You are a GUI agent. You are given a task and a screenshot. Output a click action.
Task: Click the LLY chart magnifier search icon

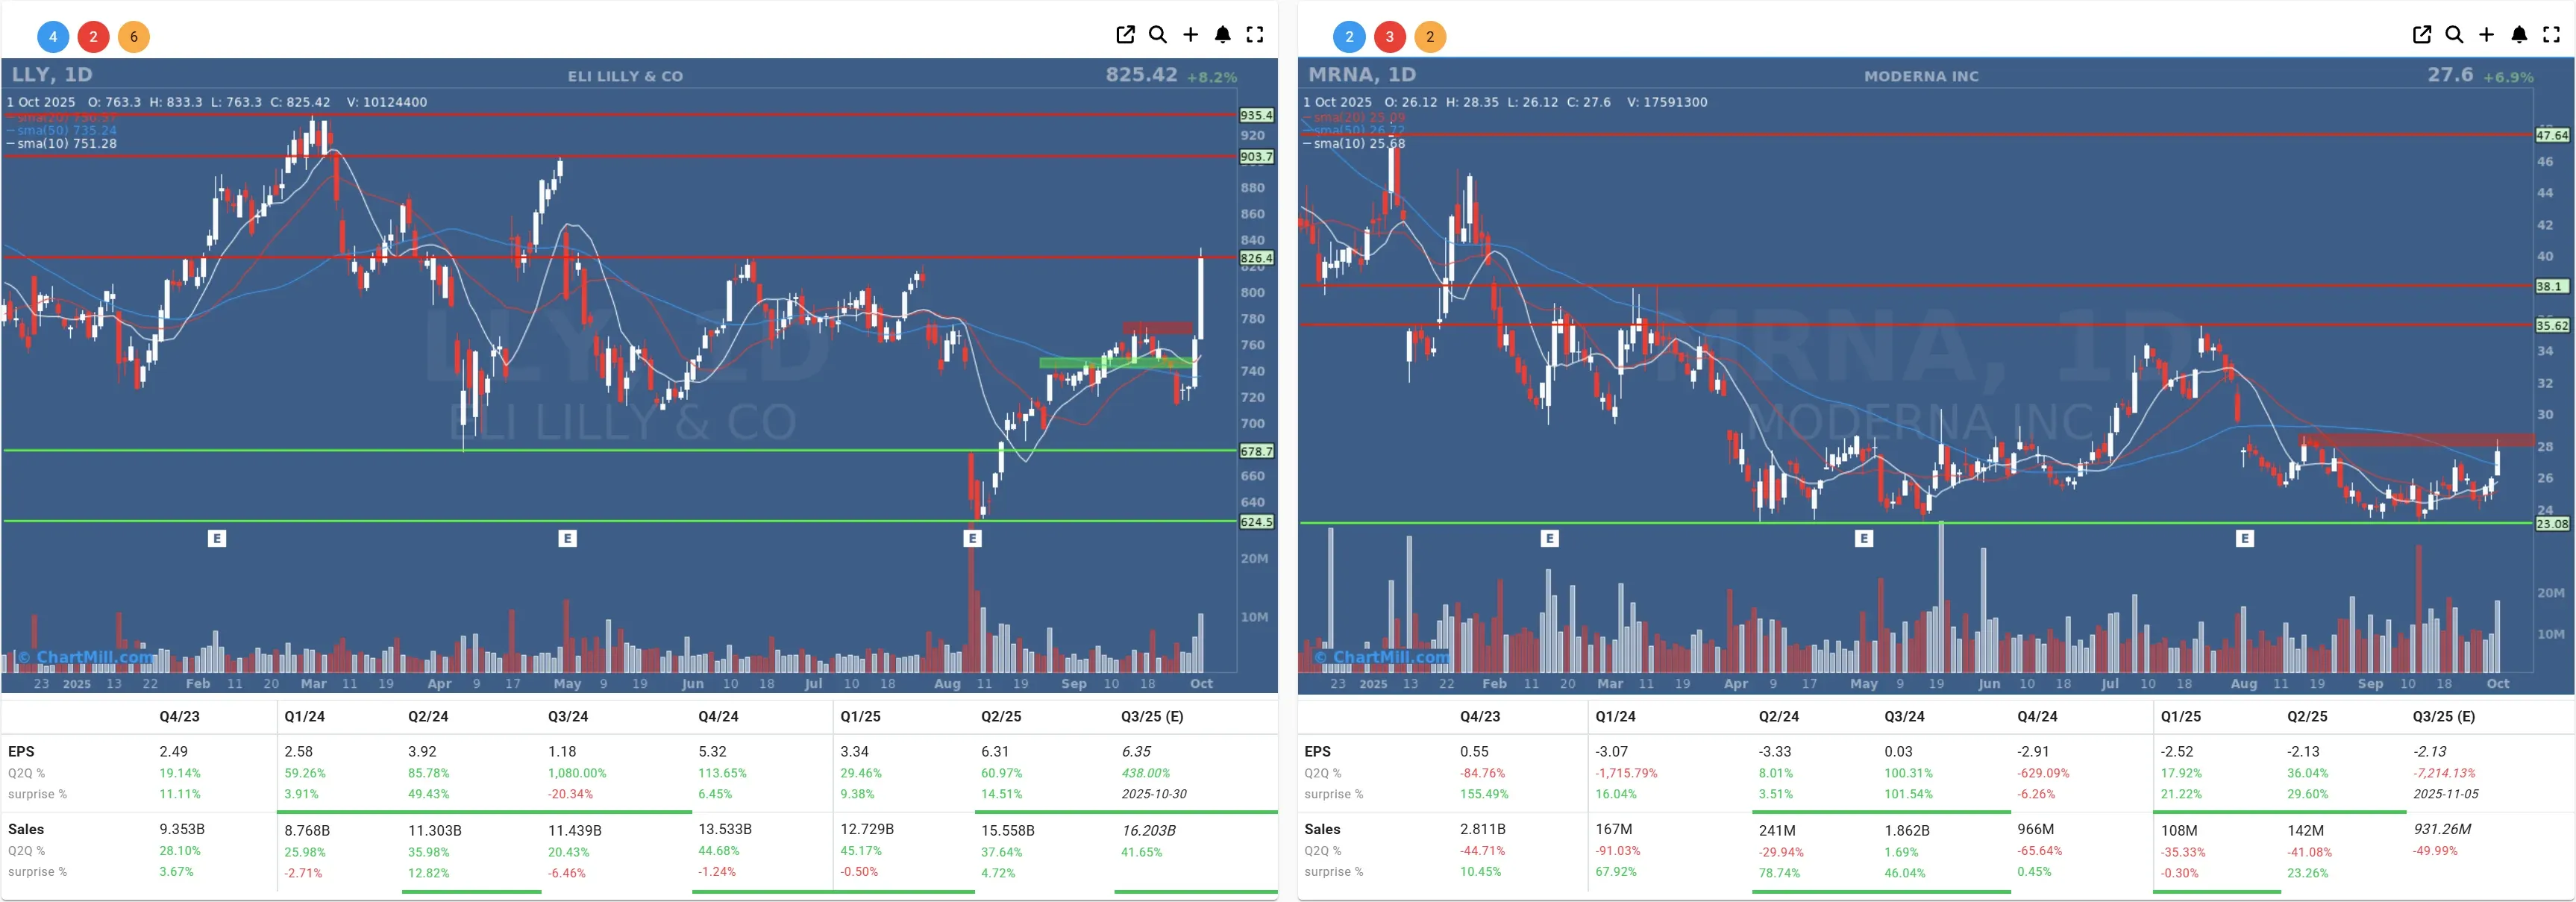tap(1157, 35)
